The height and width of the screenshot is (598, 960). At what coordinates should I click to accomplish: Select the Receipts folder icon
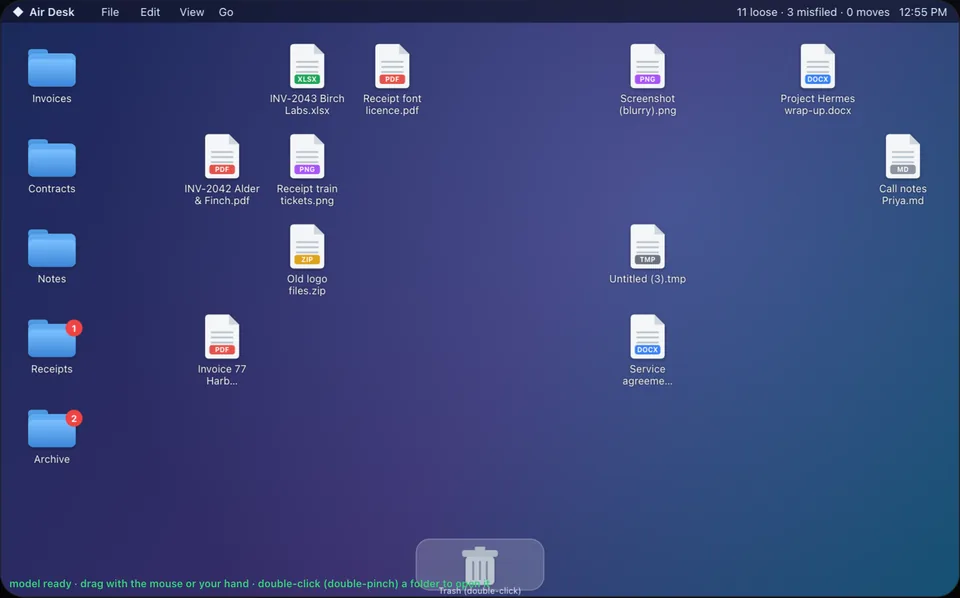51,338
